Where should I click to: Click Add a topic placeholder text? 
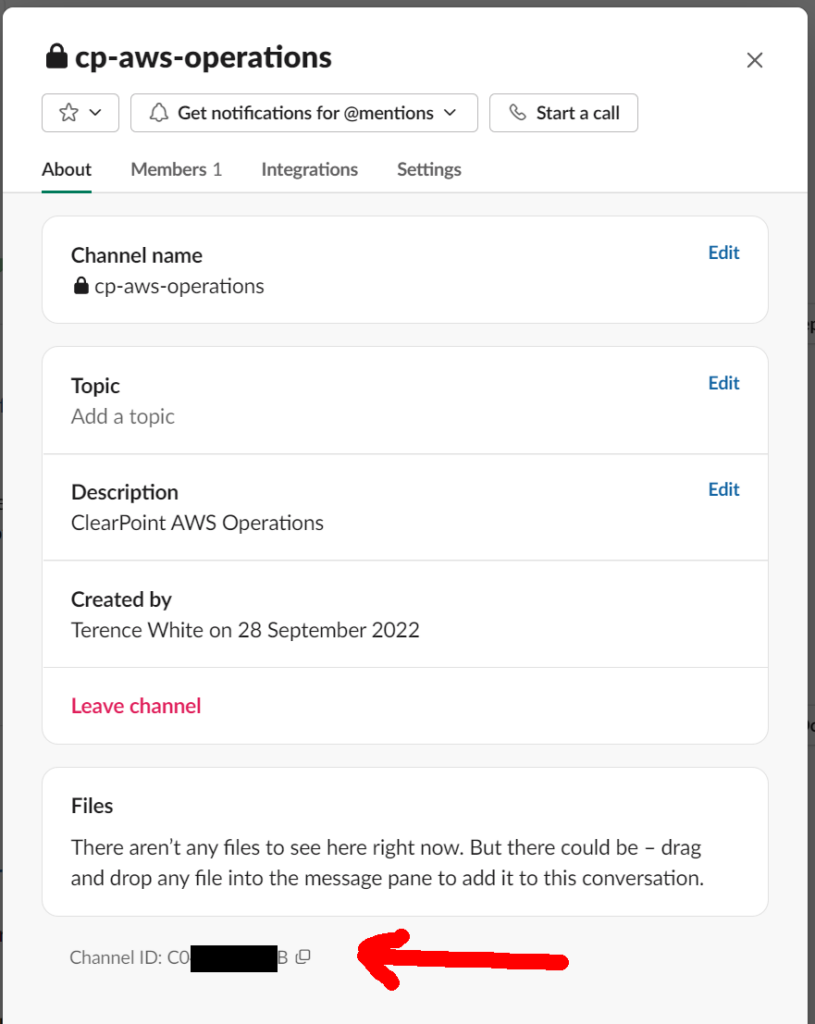coord(122,416)
